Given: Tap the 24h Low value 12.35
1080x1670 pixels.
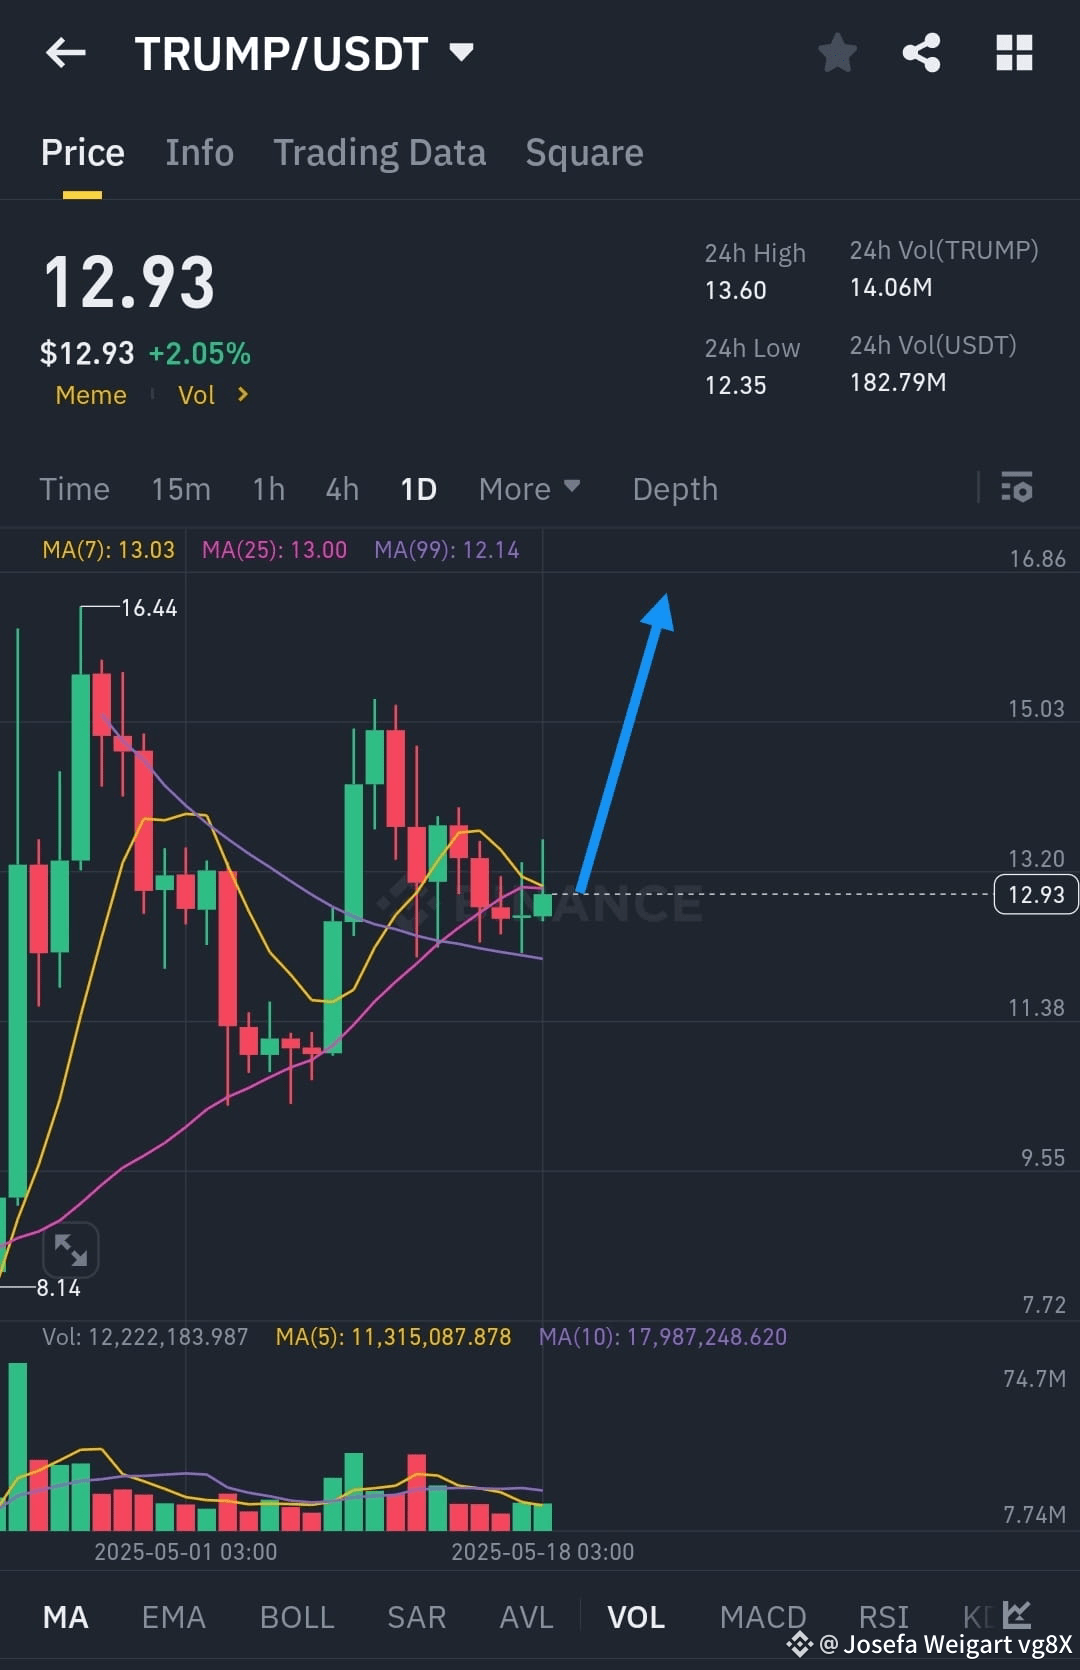Looking at the screenshot, I should point(736,386).
